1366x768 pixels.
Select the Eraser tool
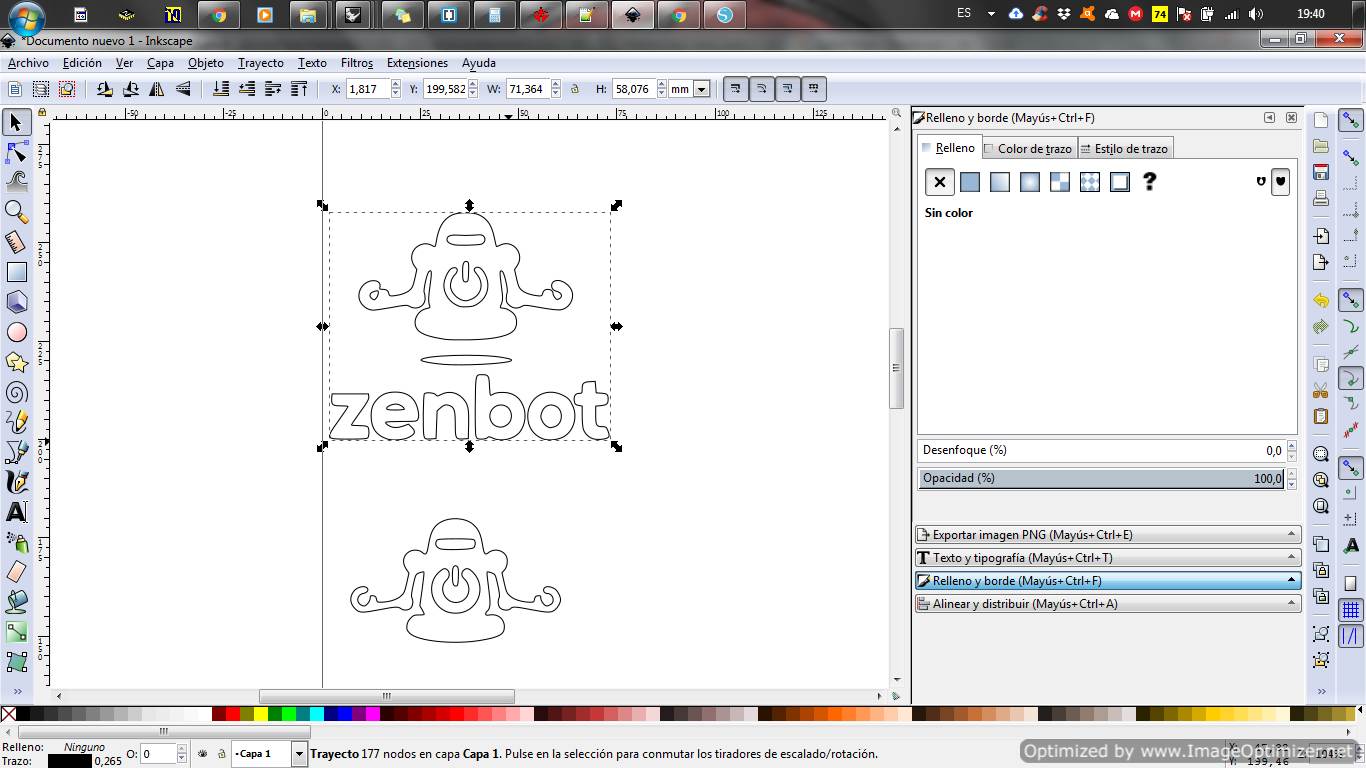[x=16, y=572]
